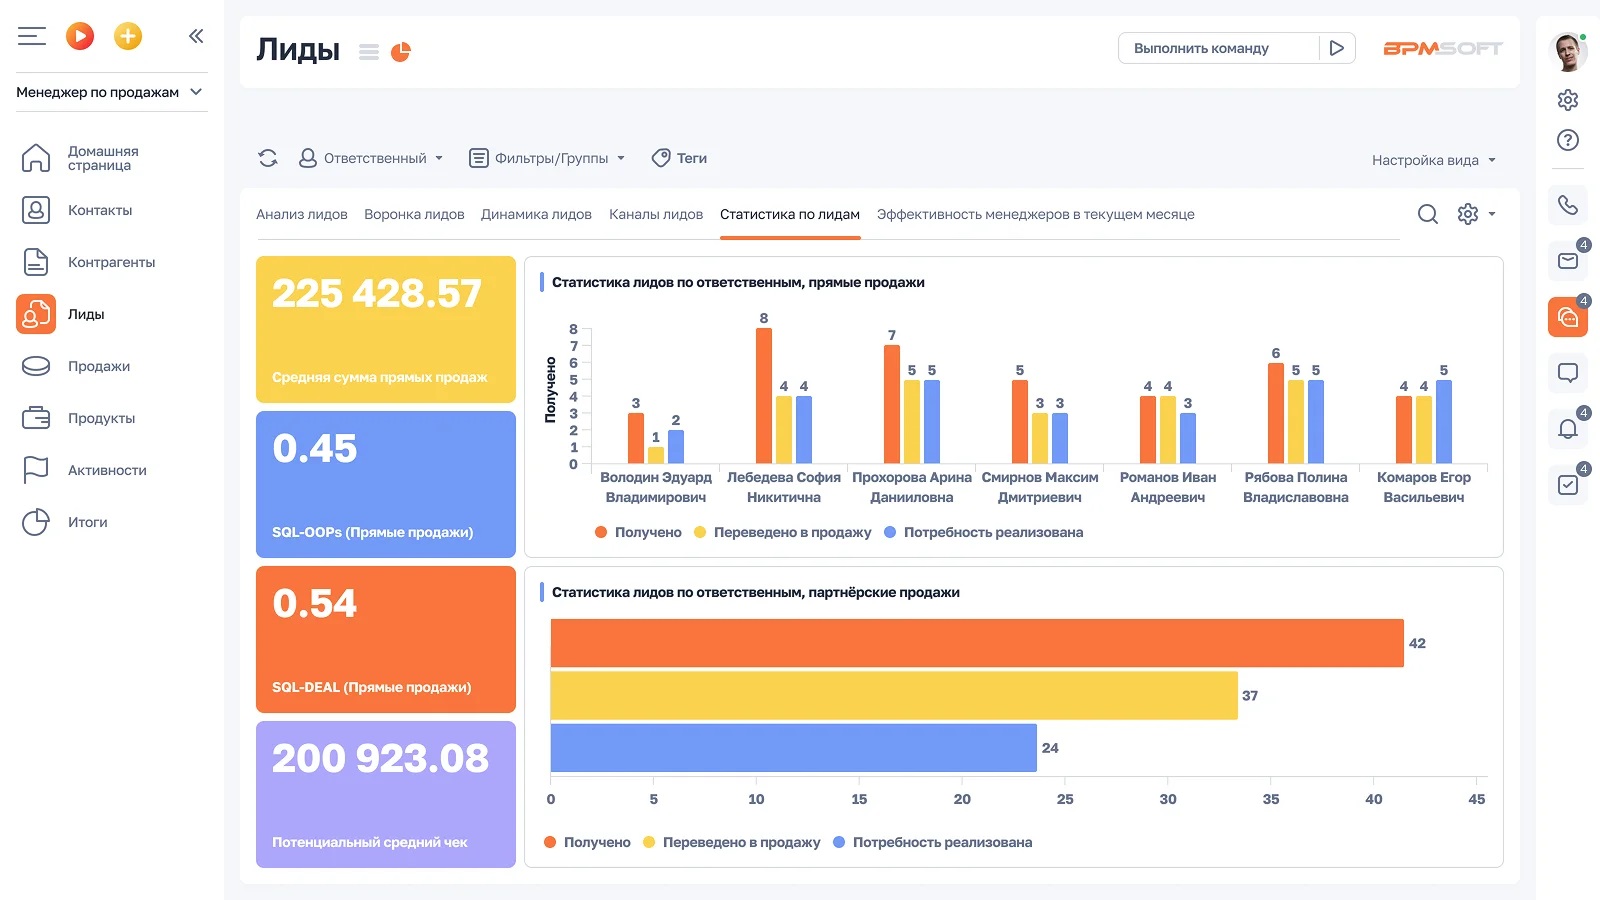Switch to list view icon beside Лиды
Image resolution: width=1600 pixels, height=900 pixels.
tap(369, 52)
